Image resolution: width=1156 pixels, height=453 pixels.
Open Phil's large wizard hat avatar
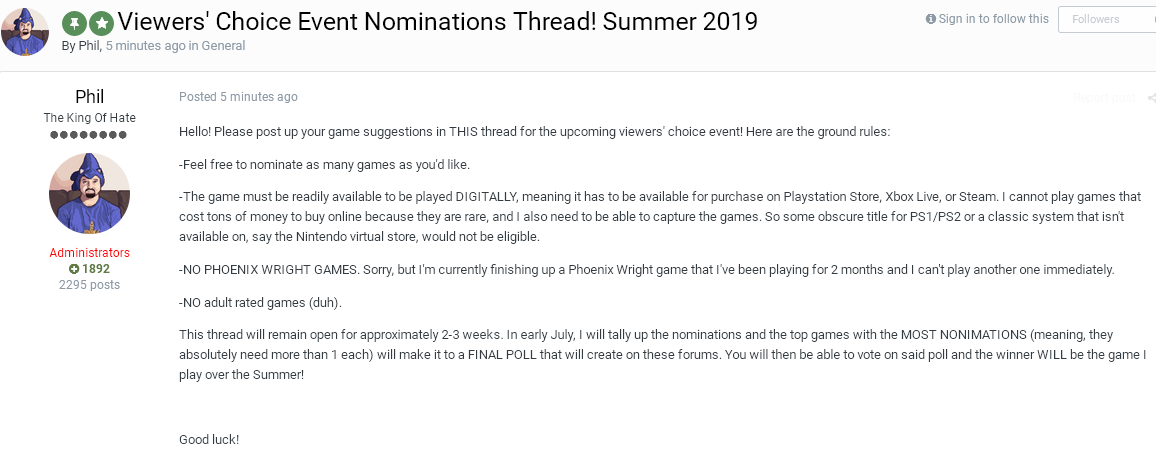pyautogui.click(x=89, y=193)
